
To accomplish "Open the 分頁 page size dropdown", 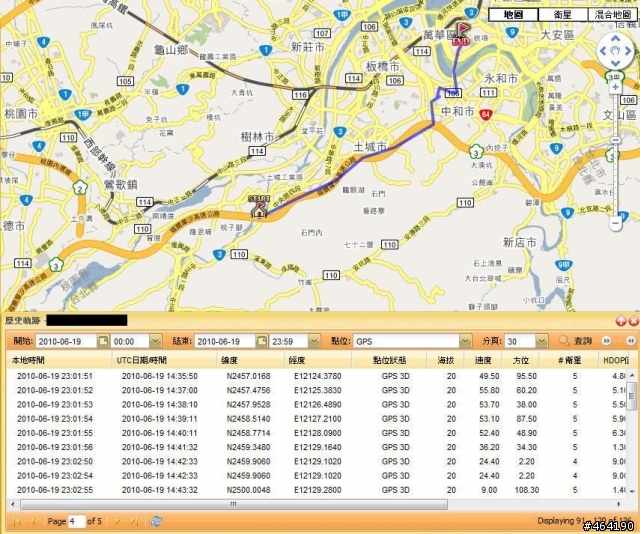I will [x=542, y=341].
